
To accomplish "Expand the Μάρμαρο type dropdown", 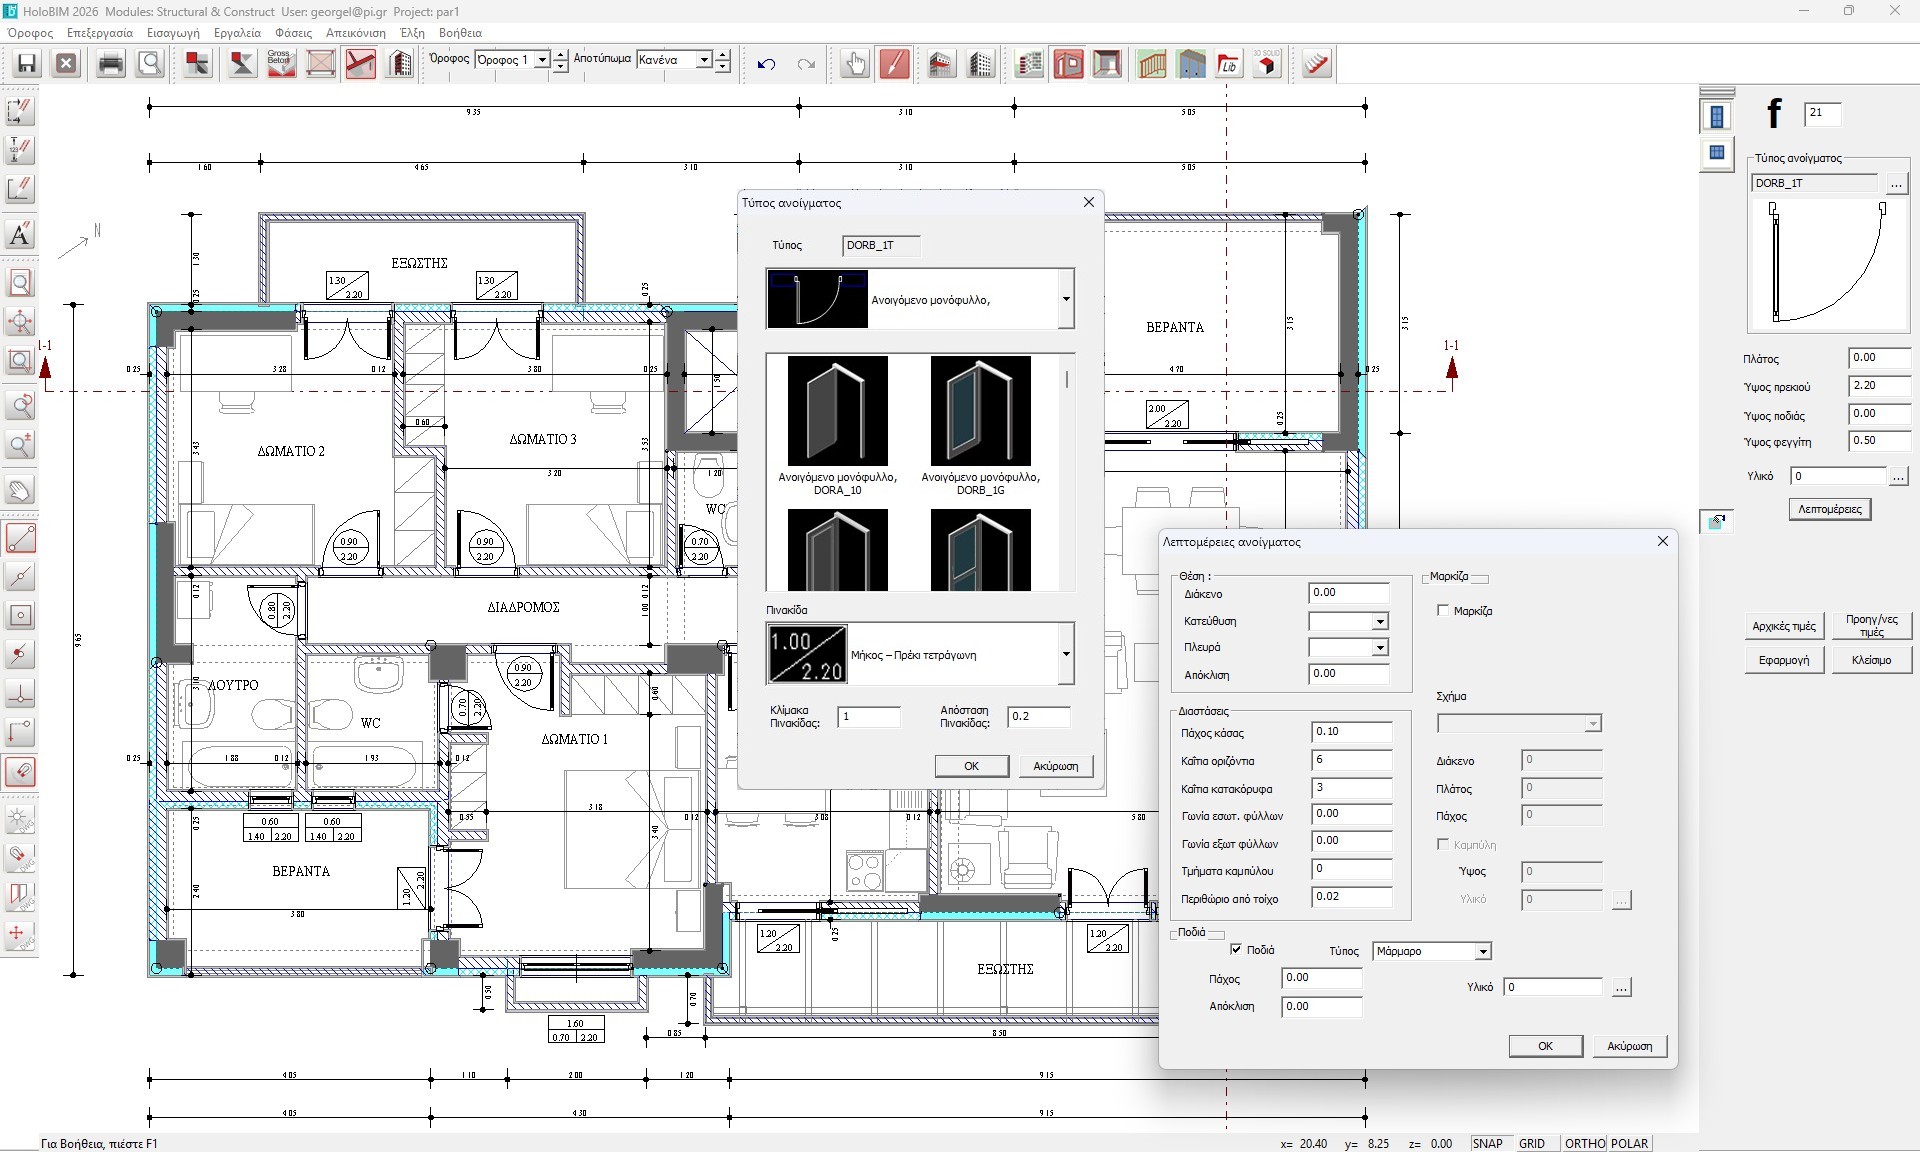I will (x=1483, y=951).
